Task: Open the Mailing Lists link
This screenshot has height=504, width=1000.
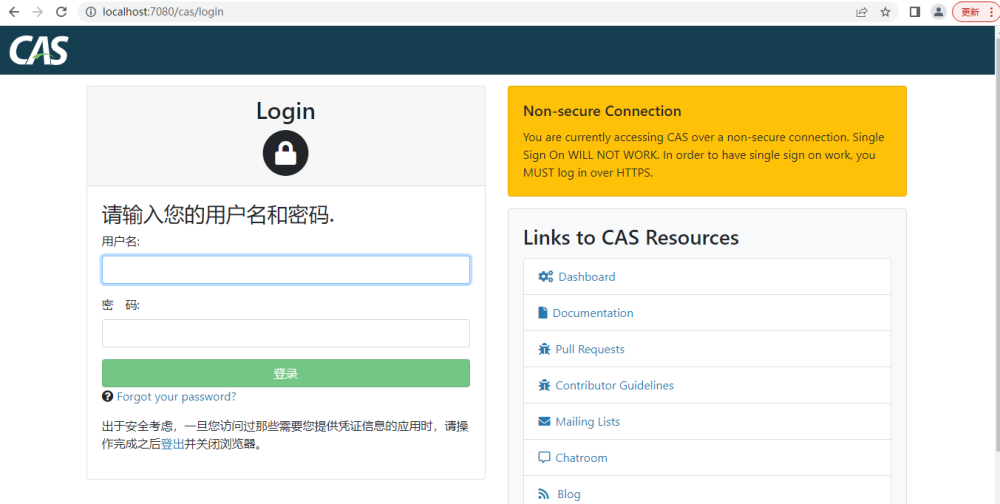Action: tap(587, 422)
